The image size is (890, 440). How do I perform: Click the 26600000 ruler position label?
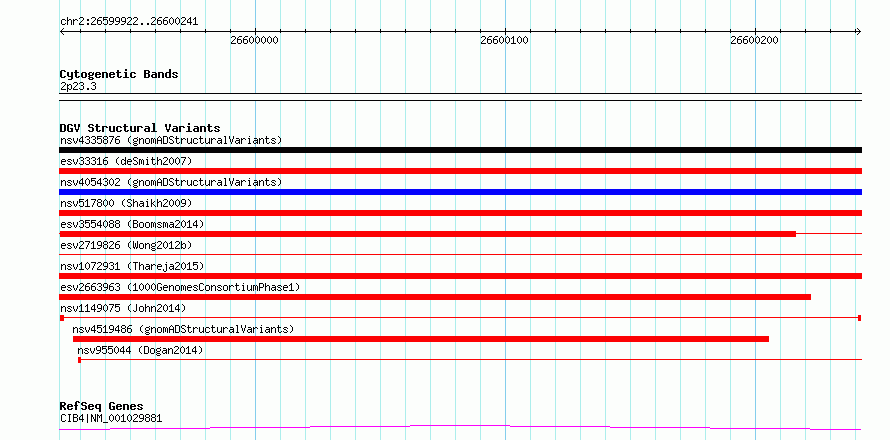(254, 41)
